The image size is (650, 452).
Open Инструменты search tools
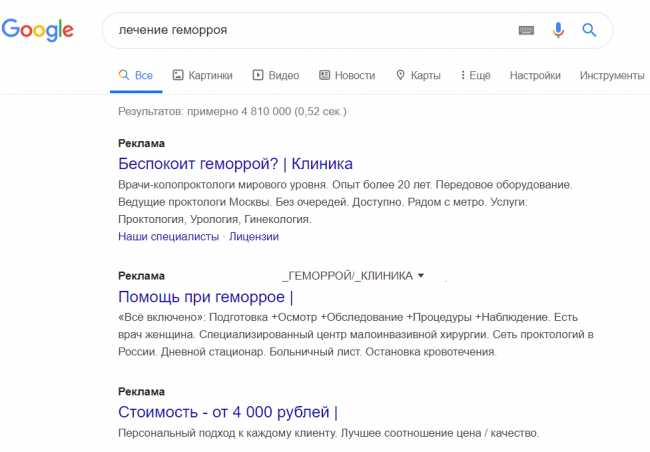coord(611,75)
